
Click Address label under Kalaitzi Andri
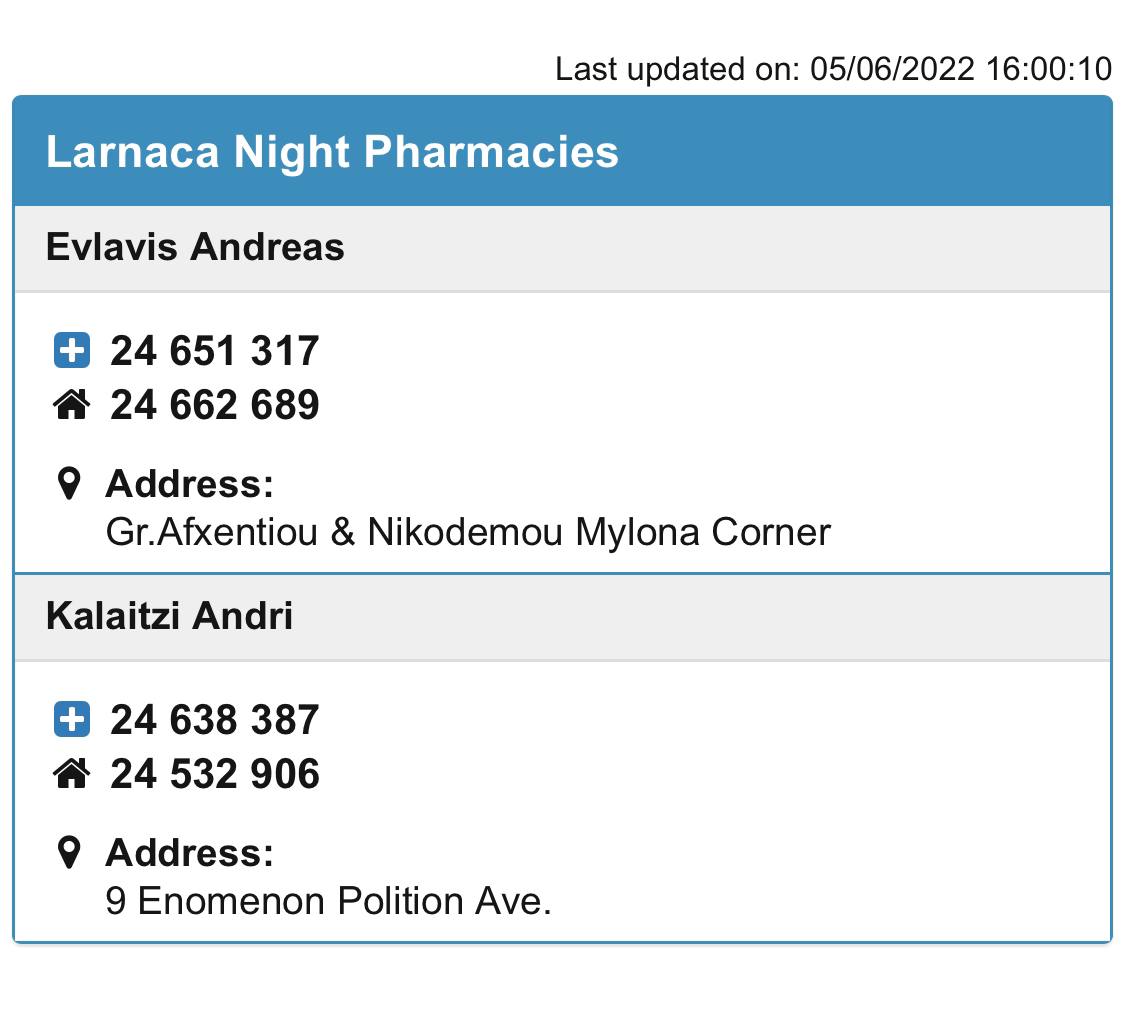[x=189, y=854]
